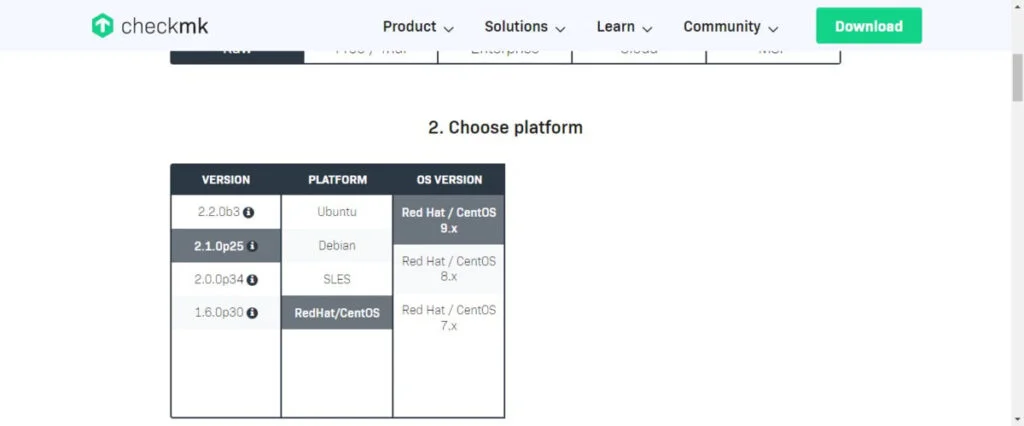The image size is (1024, 426).
Task: Open info icon for version 1.6.0p30
Action: [x=252, y=313]
